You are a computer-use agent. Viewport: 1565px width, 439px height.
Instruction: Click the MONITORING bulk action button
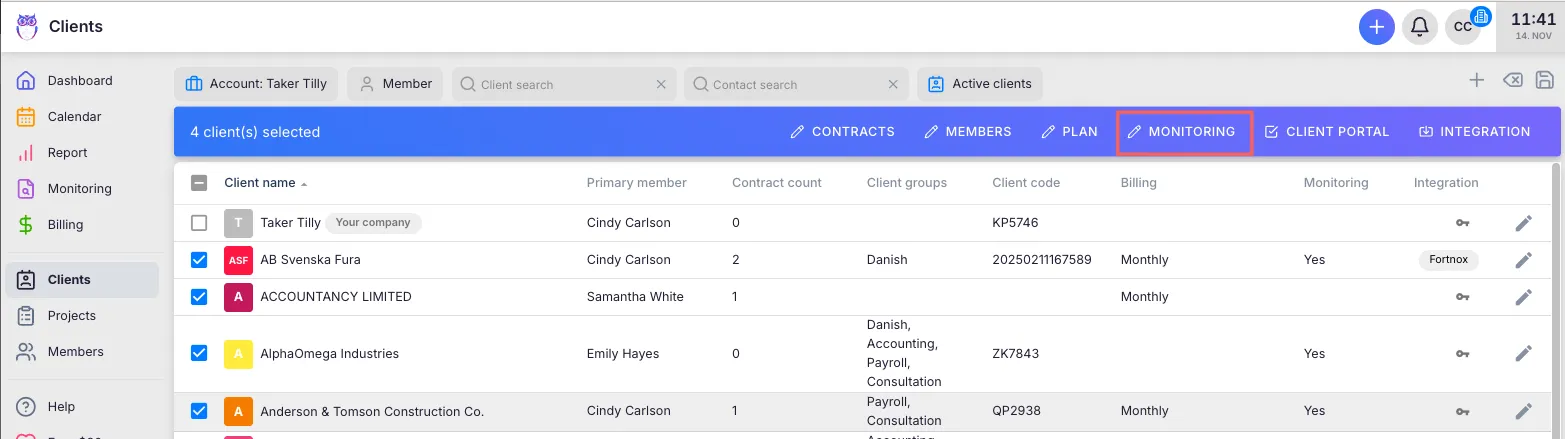pos(1183,132)
